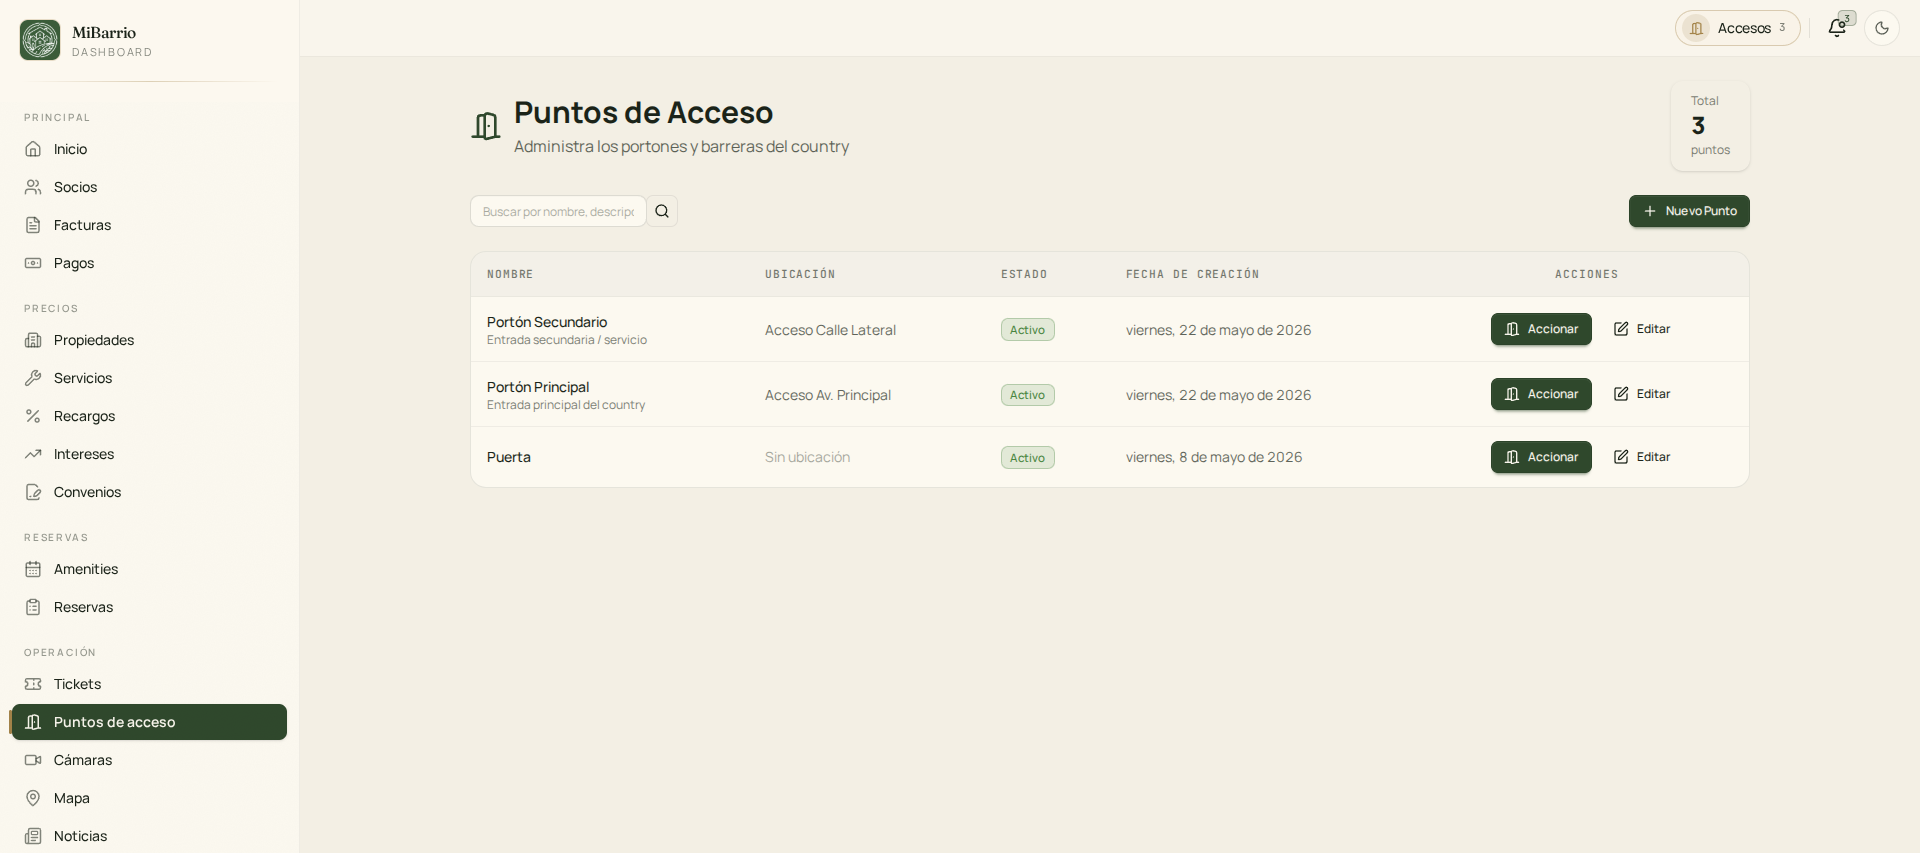Open Recargos pricing section
Screen dimensions: 1920x853
[x=148, y=416]
